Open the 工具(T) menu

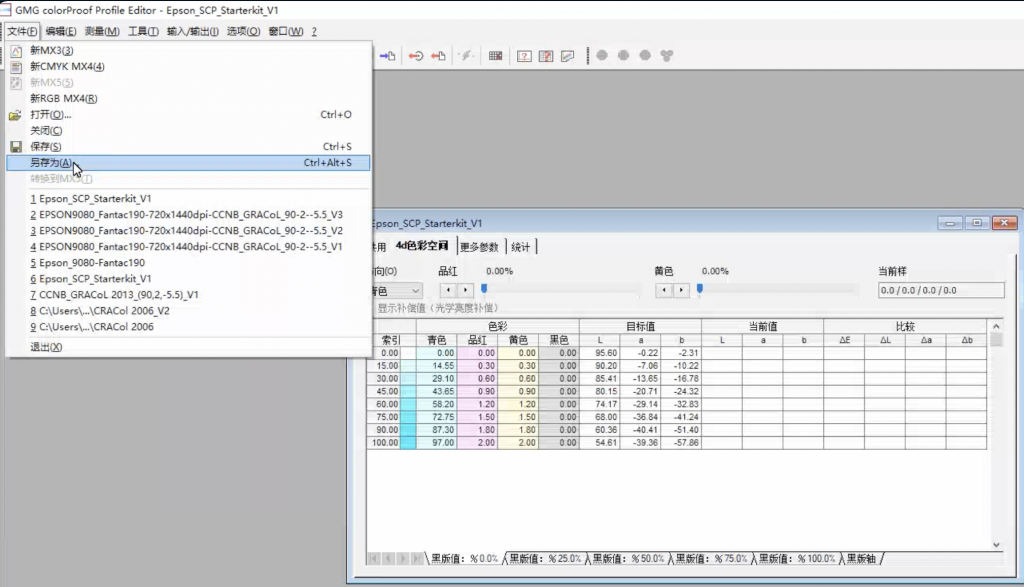[143, 31]
